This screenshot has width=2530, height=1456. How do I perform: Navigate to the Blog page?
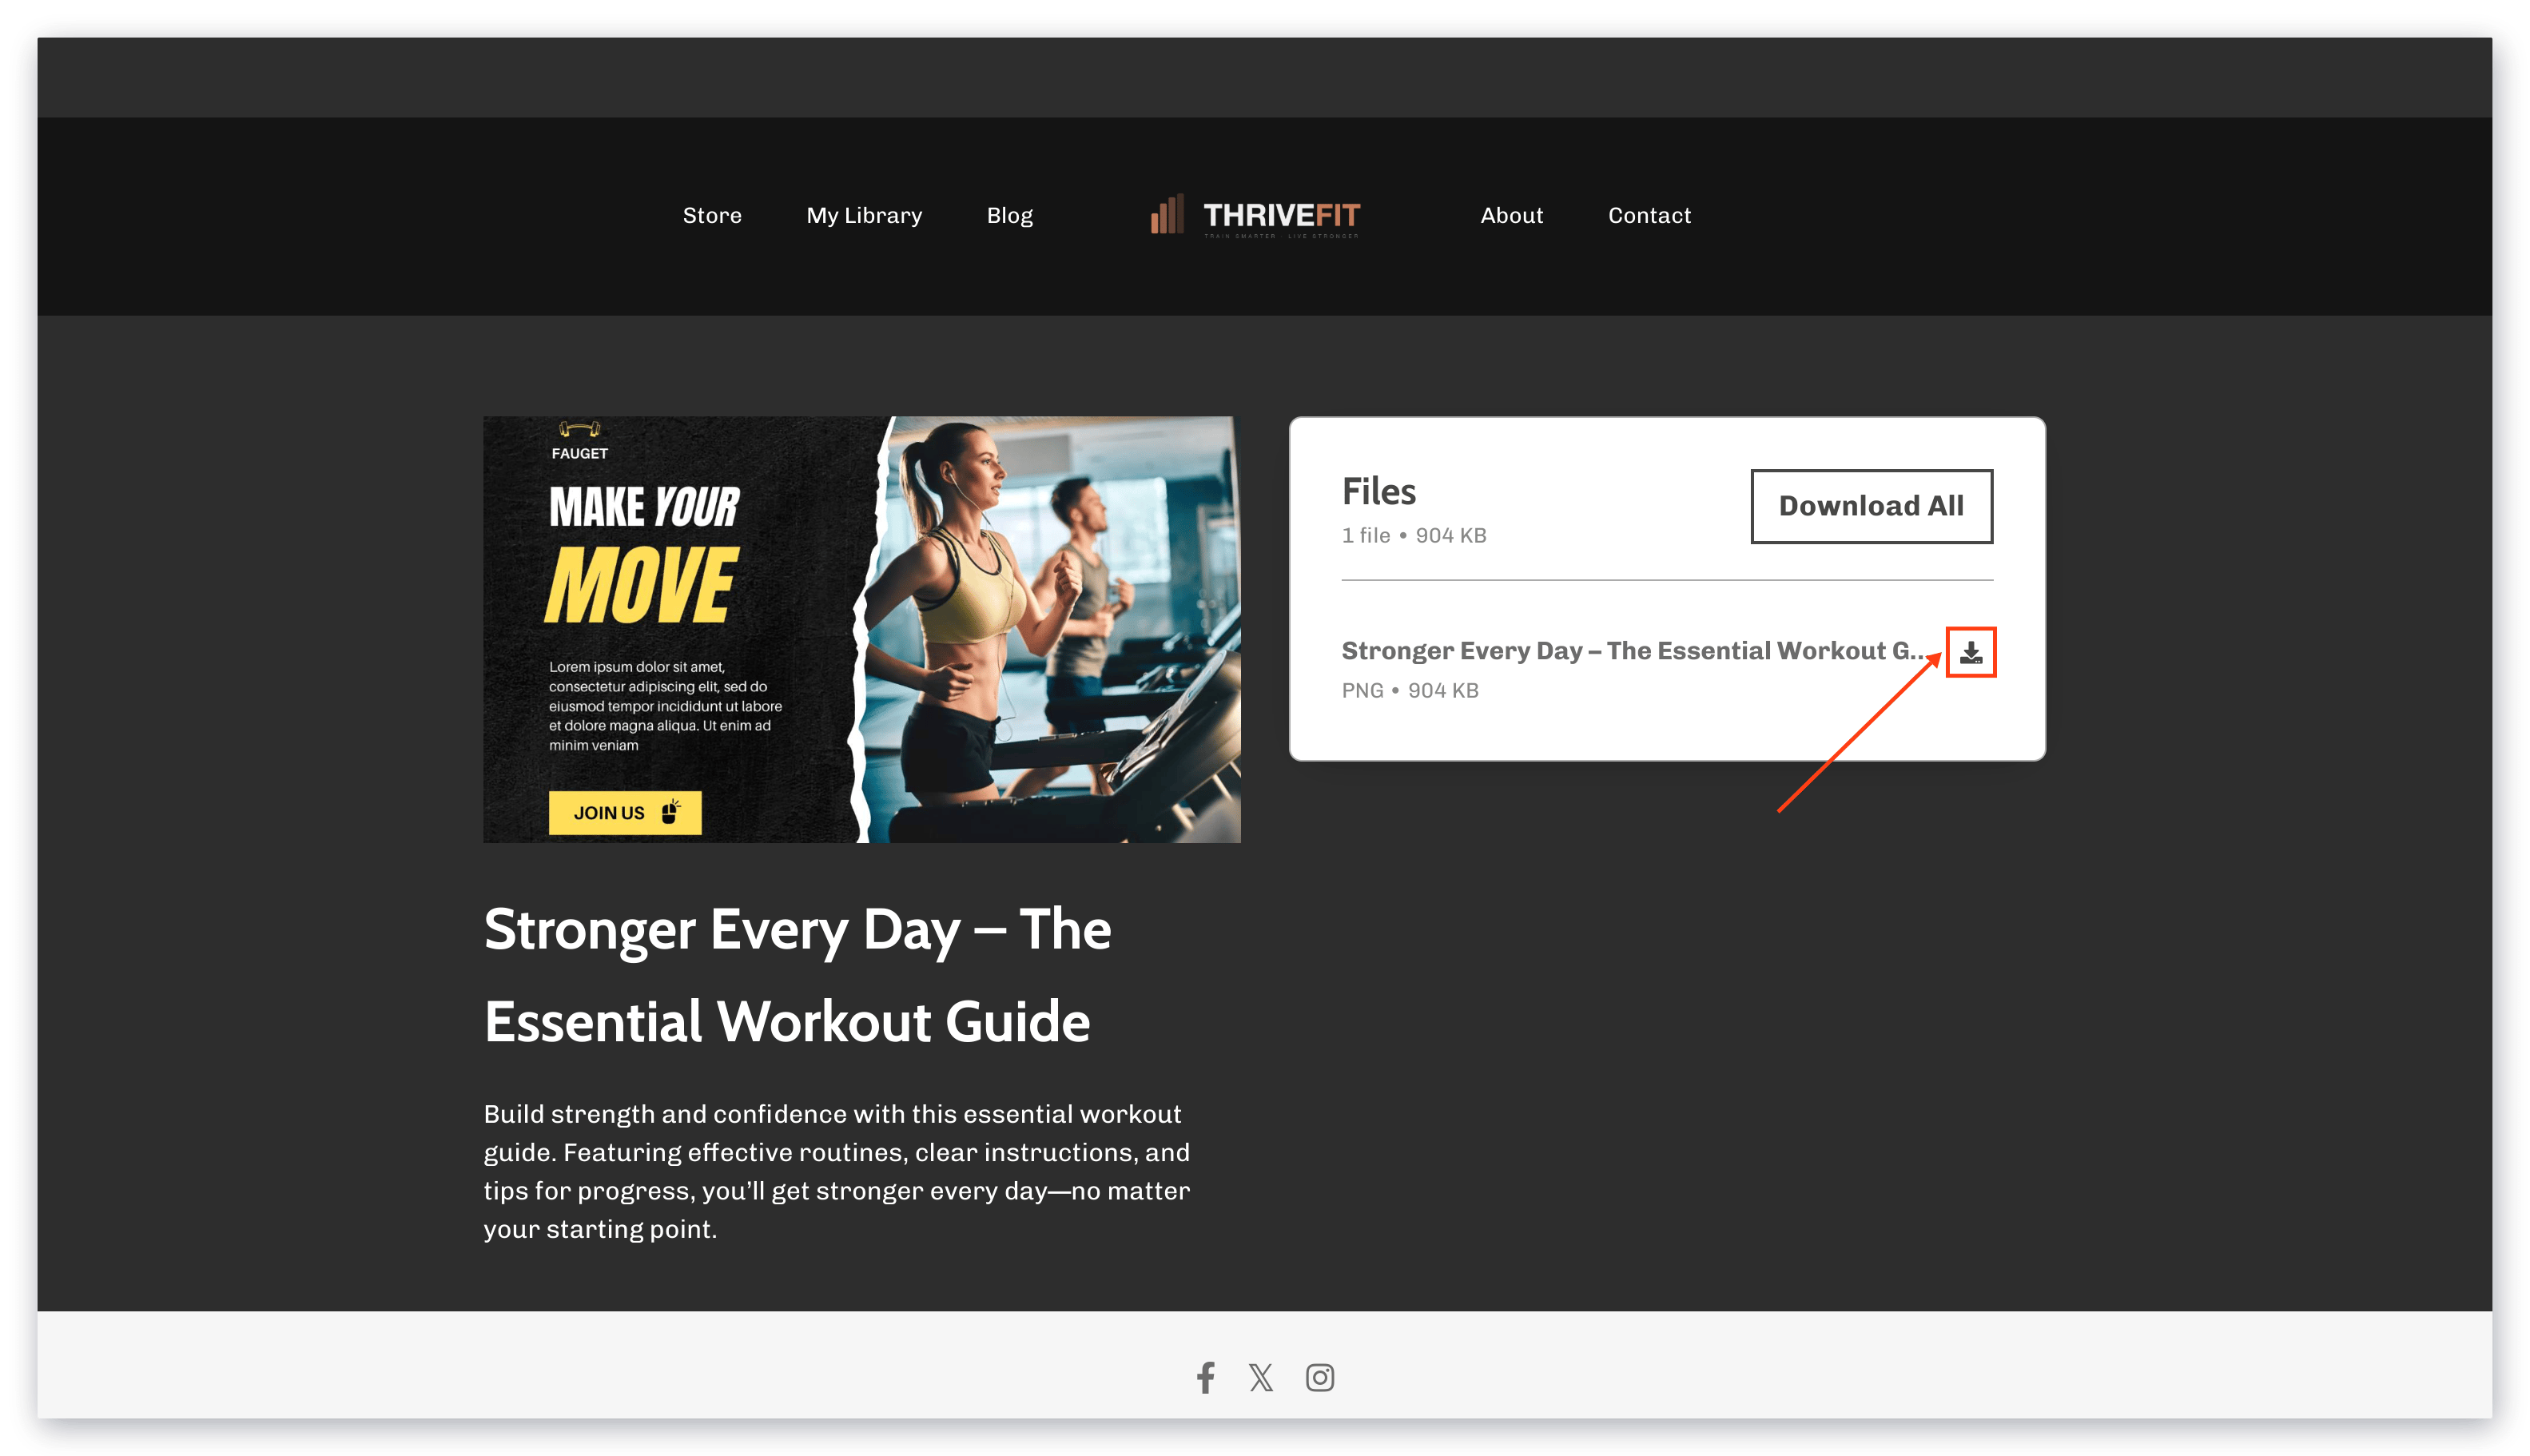(1009, 215)
